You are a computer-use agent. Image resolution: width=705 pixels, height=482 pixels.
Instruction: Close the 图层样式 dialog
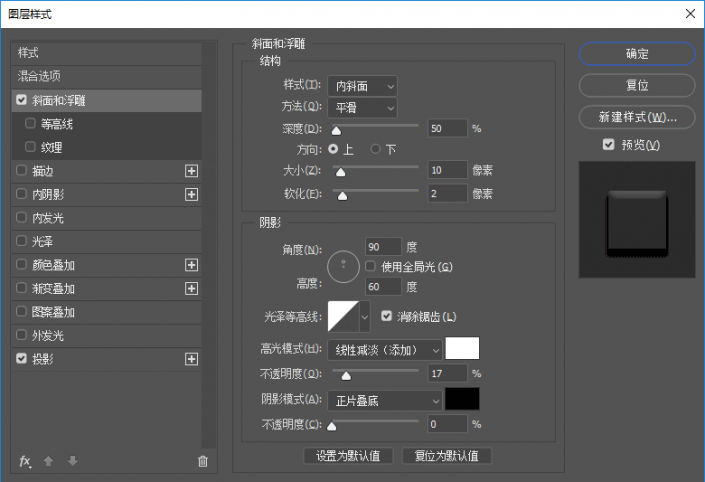[x=691, y=14]
